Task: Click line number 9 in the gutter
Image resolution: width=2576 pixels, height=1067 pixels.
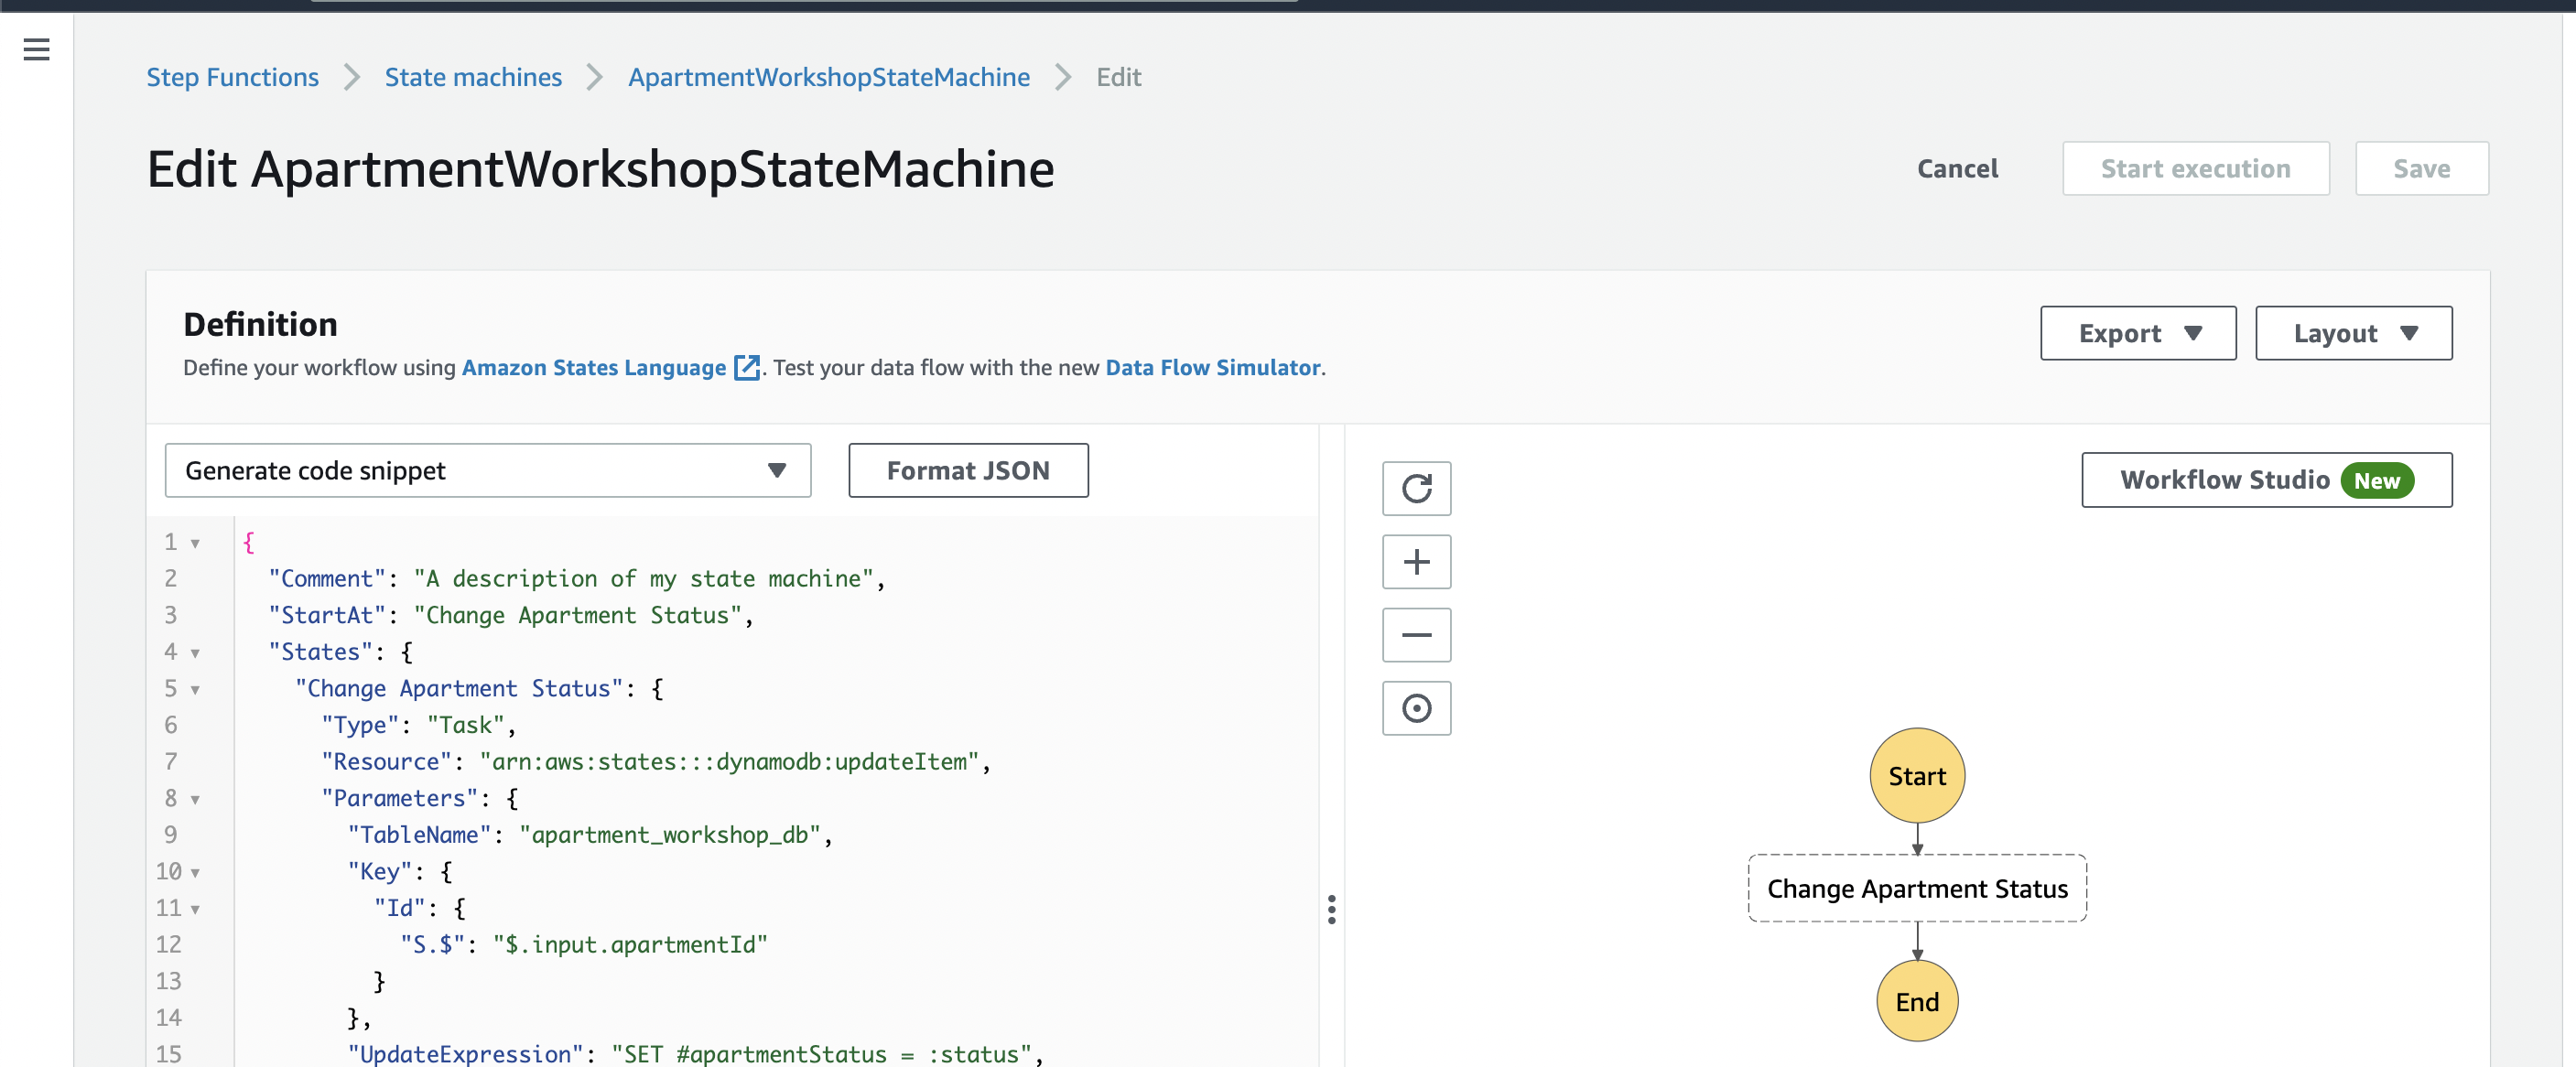Action: click(x=170, y=835)
